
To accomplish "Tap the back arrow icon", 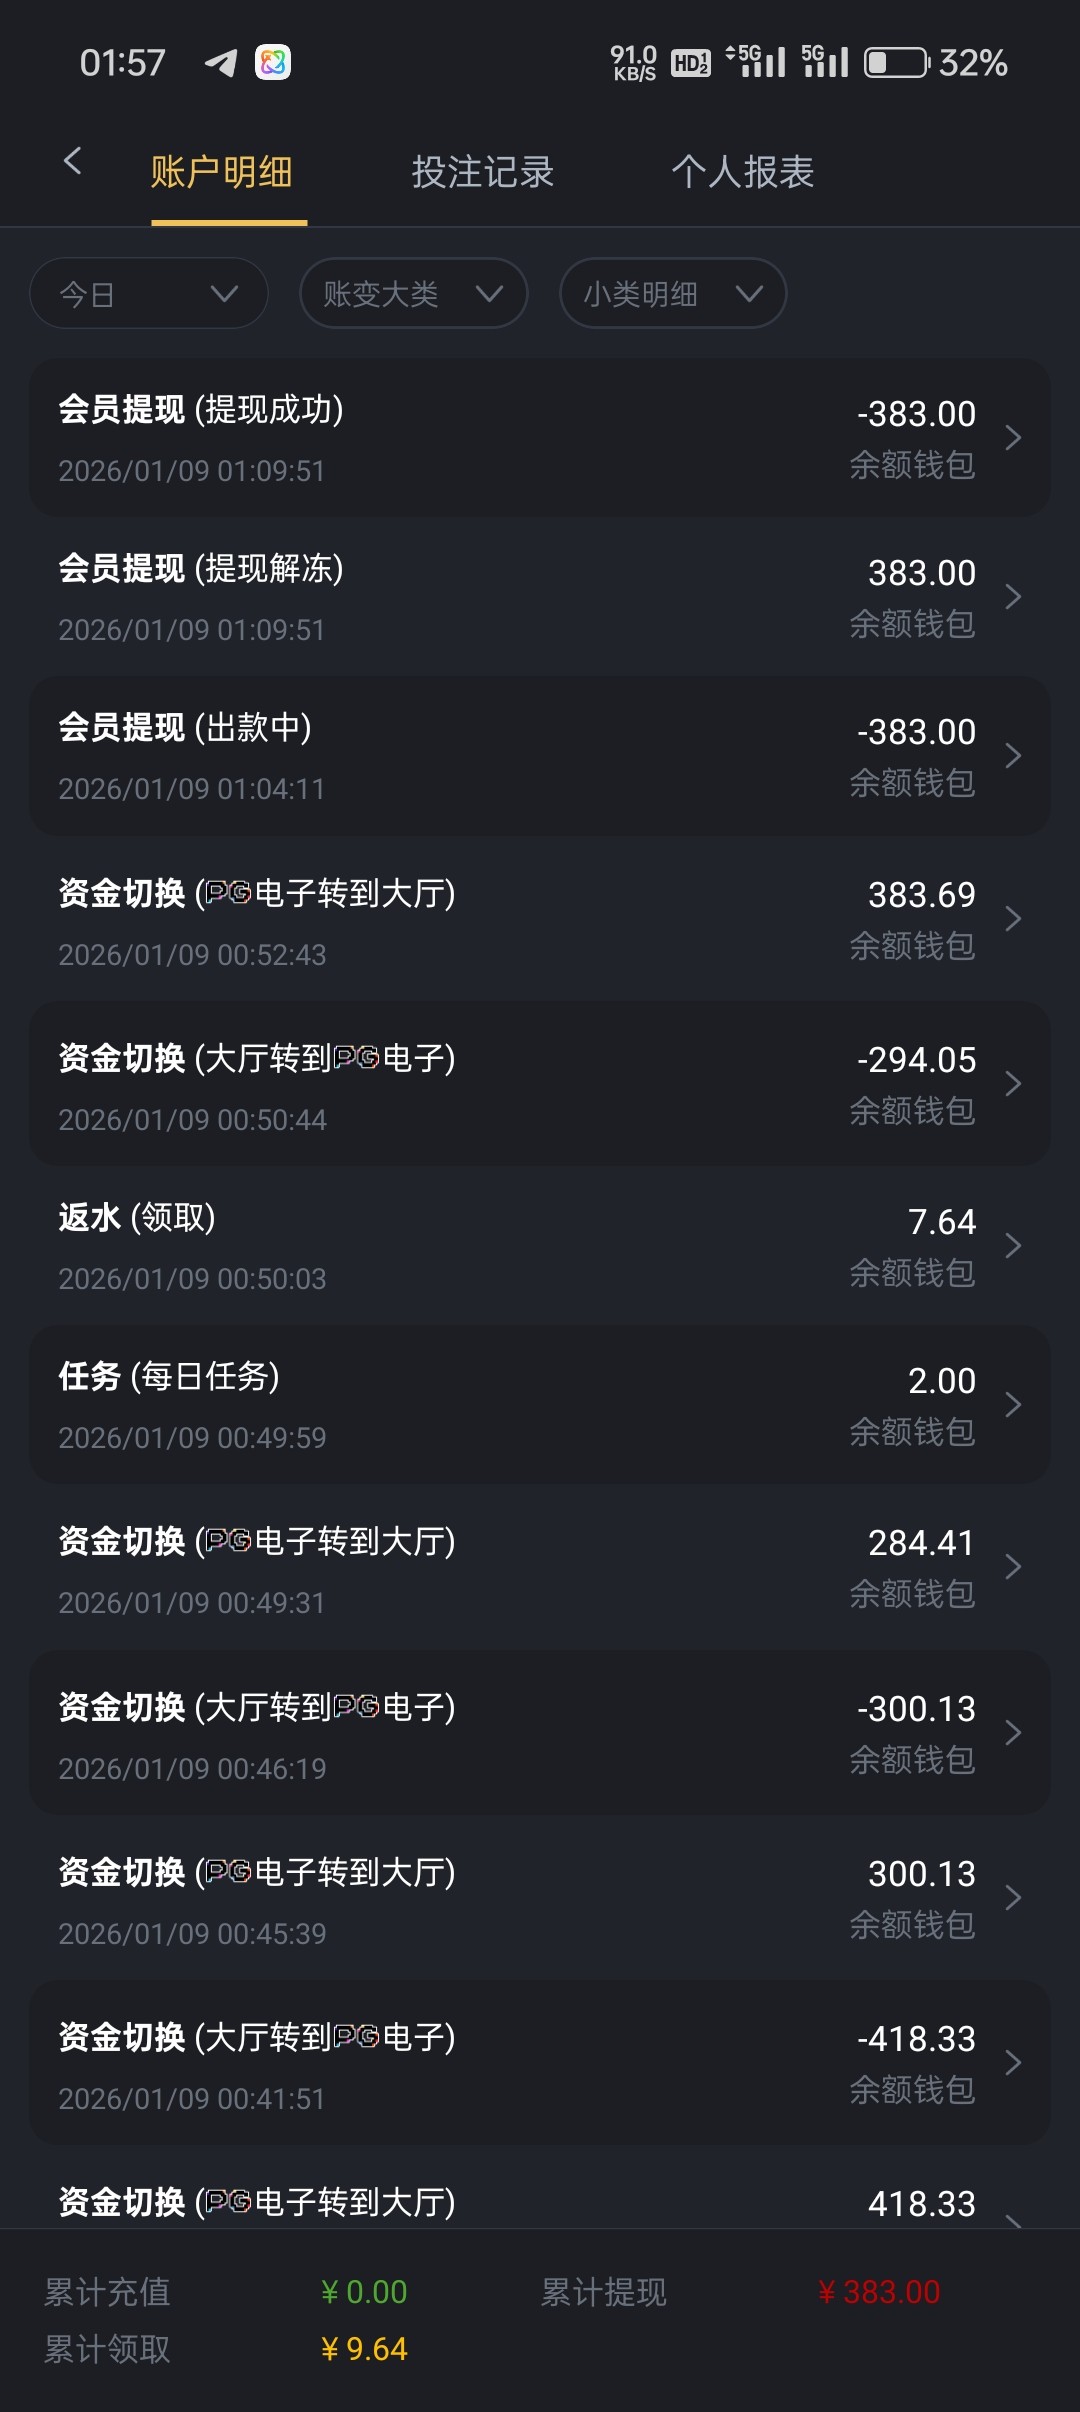I will click(x=72, y=161).
